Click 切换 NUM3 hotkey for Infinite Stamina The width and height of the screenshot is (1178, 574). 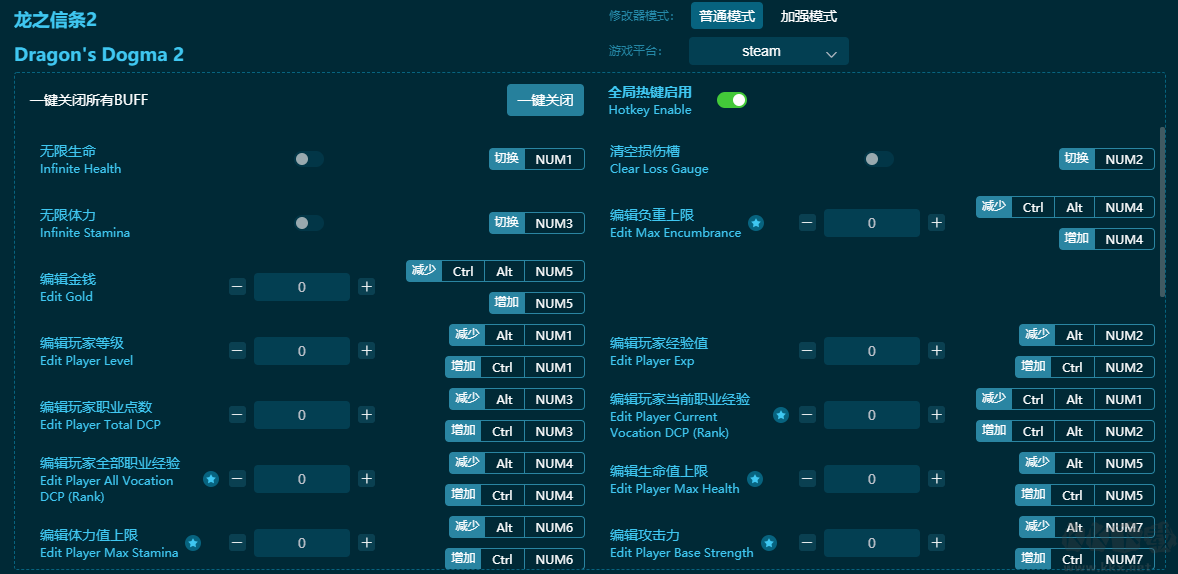click(536, 223)
